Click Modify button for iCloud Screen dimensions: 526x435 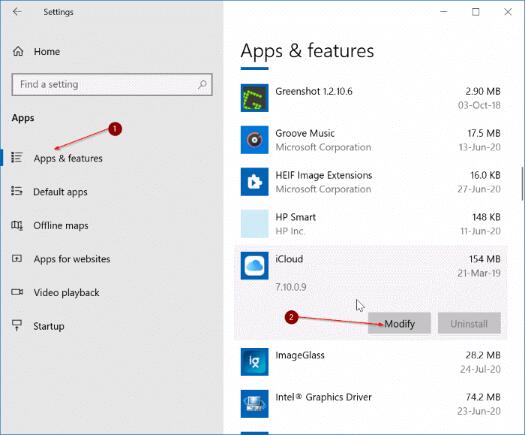(399, 323)
